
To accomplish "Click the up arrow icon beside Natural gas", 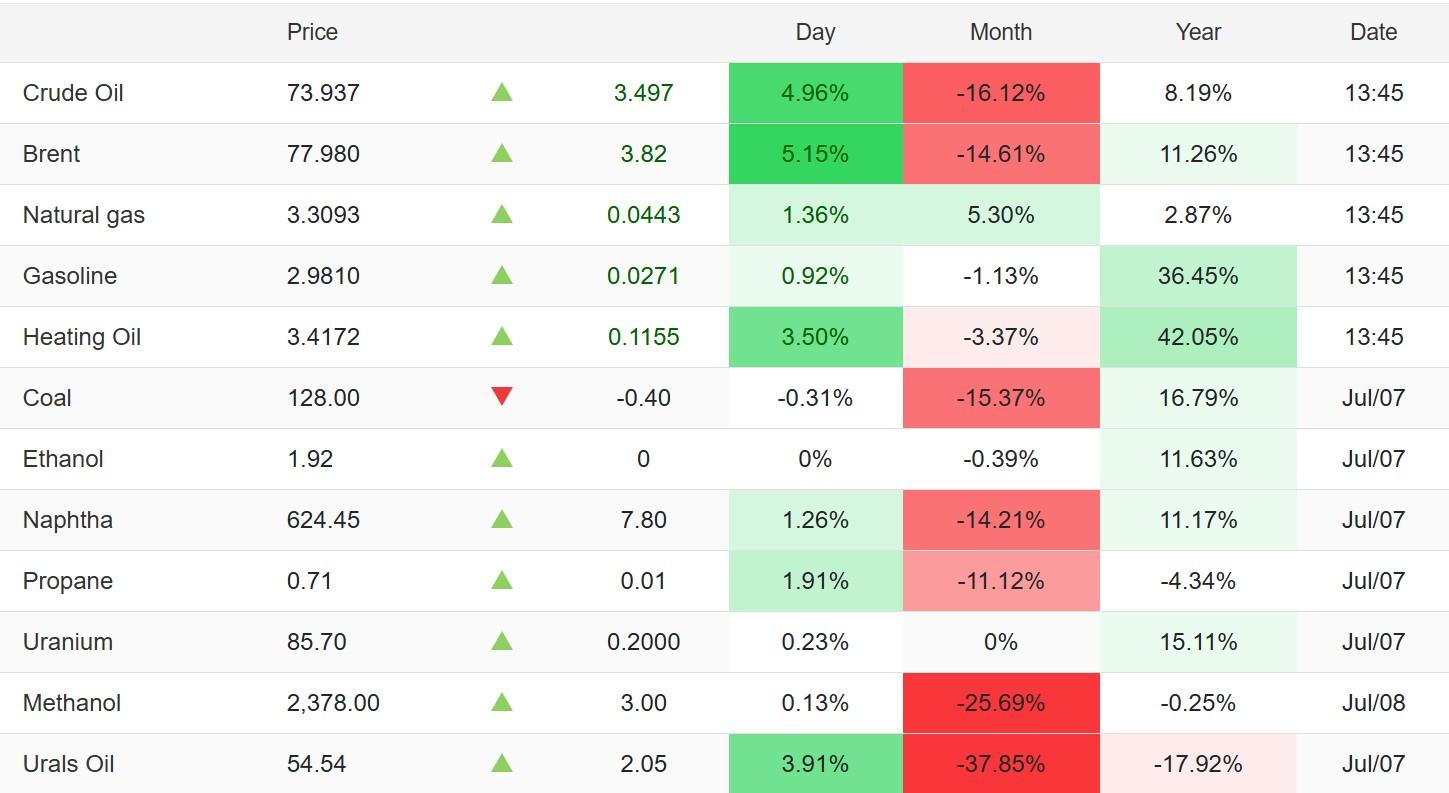I will [502, 214].
